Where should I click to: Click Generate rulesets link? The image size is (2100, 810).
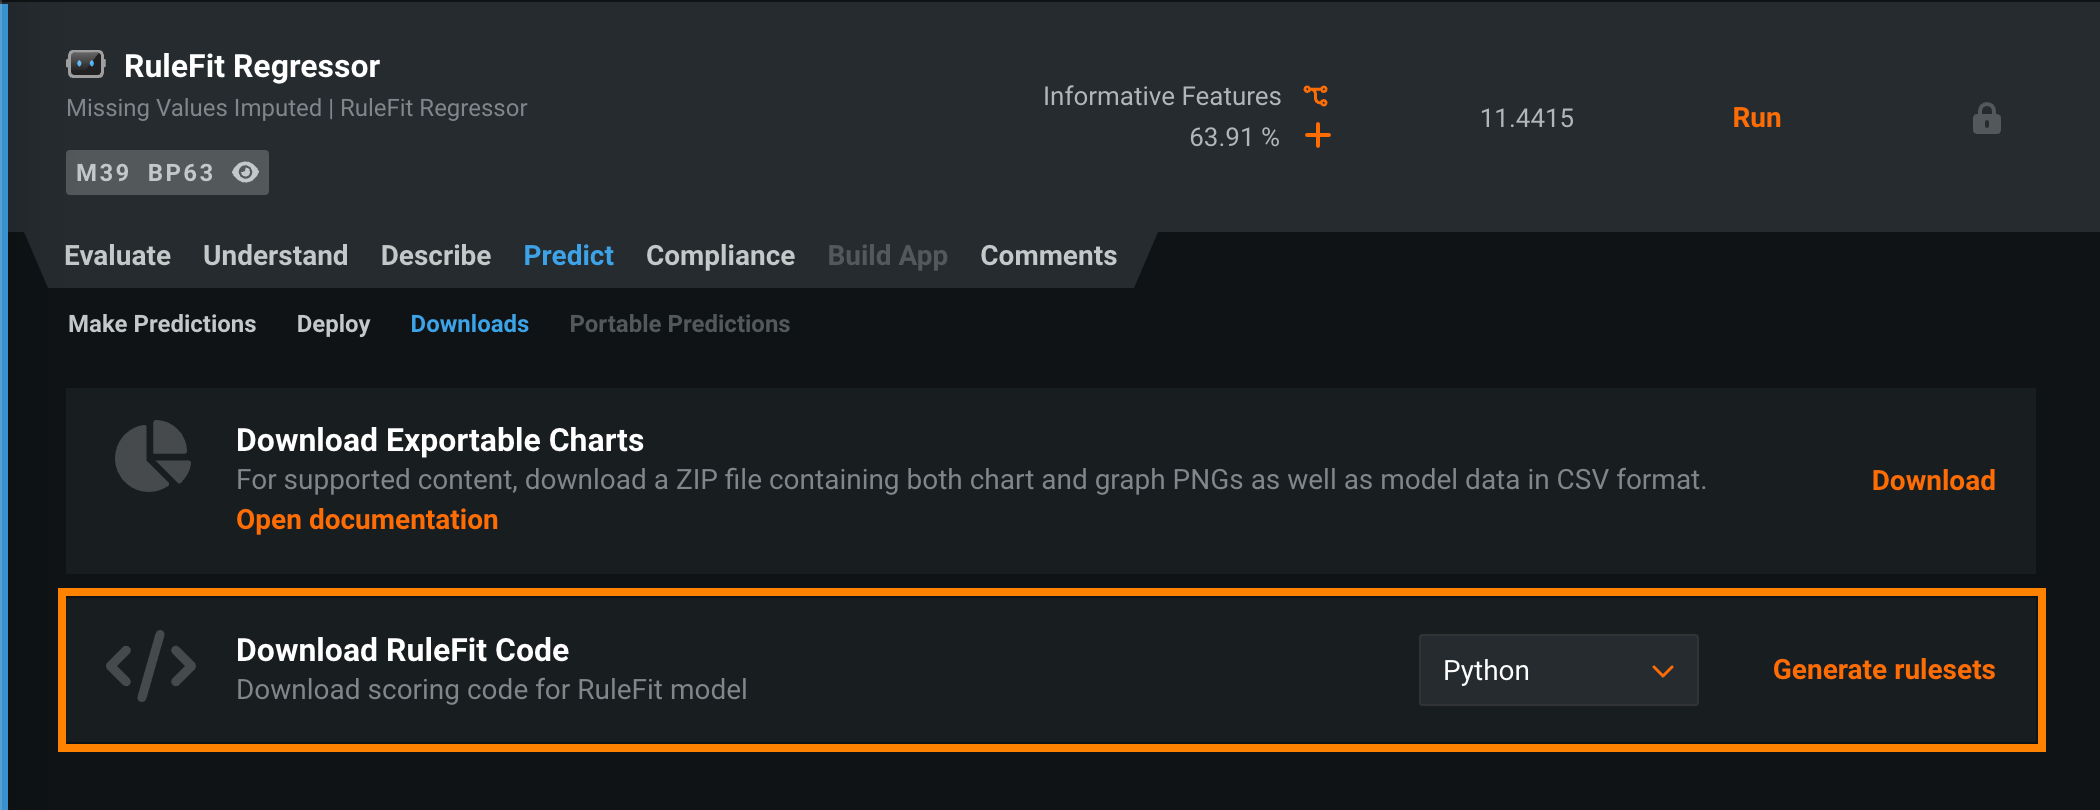coord(1883,670)
